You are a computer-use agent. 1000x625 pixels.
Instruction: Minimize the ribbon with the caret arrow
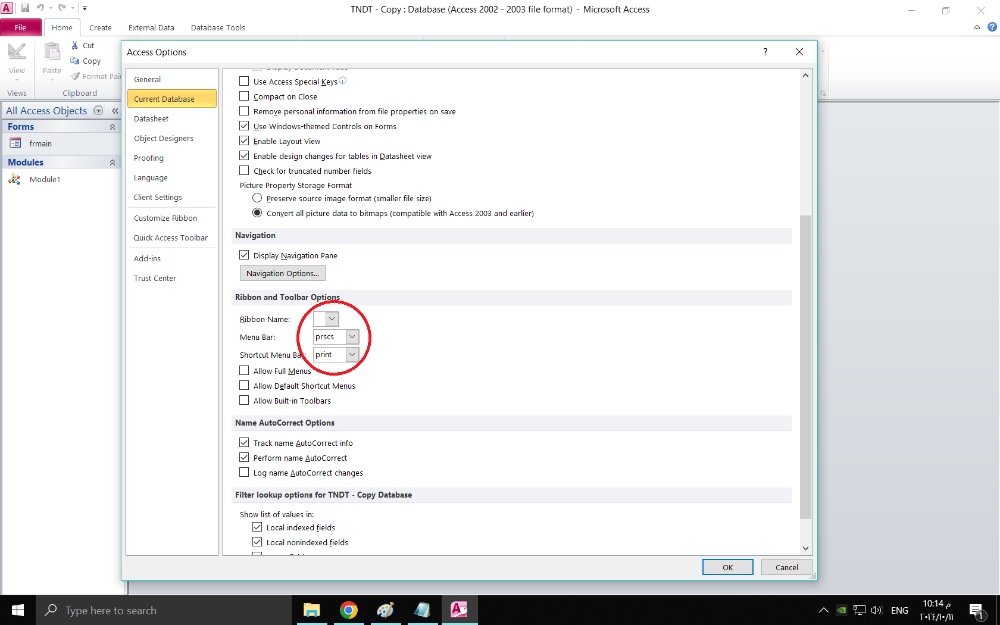(977, 27)
